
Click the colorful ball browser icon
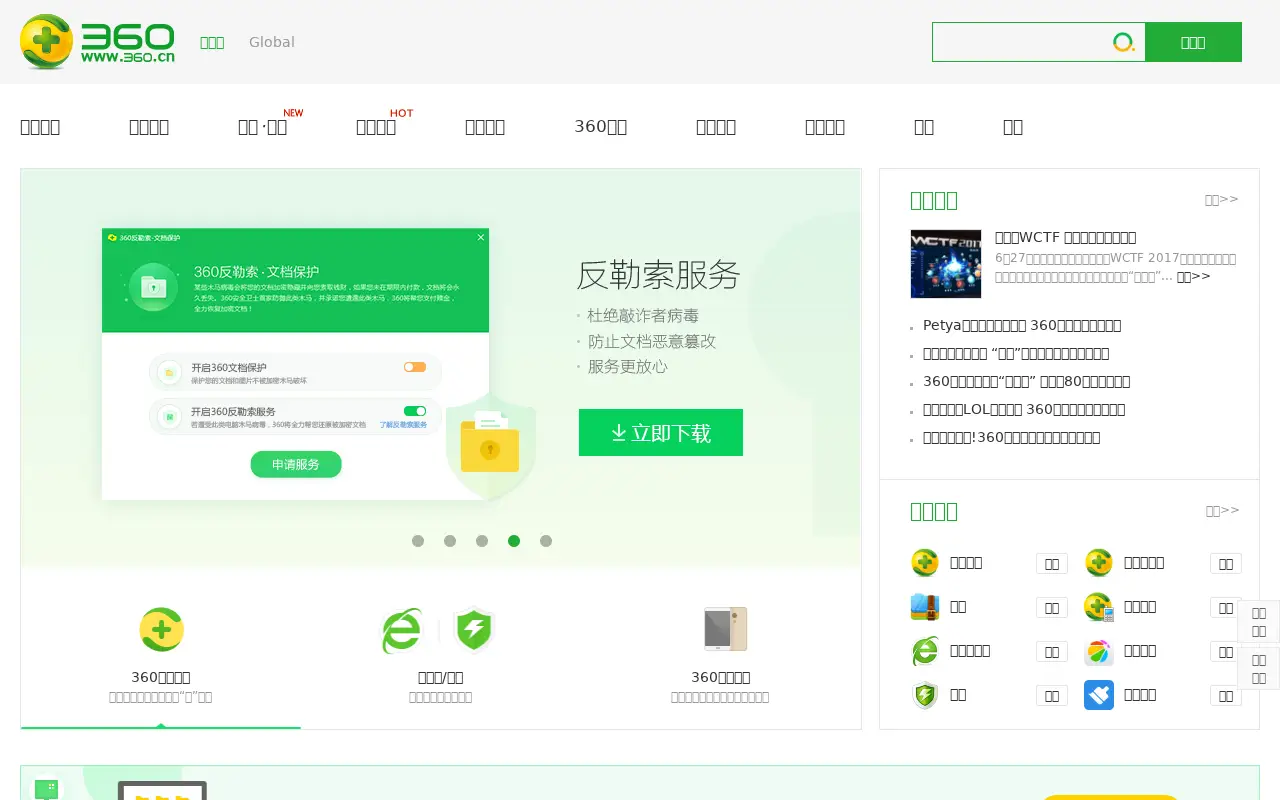pyautogui.click(x=1099, y=652)
